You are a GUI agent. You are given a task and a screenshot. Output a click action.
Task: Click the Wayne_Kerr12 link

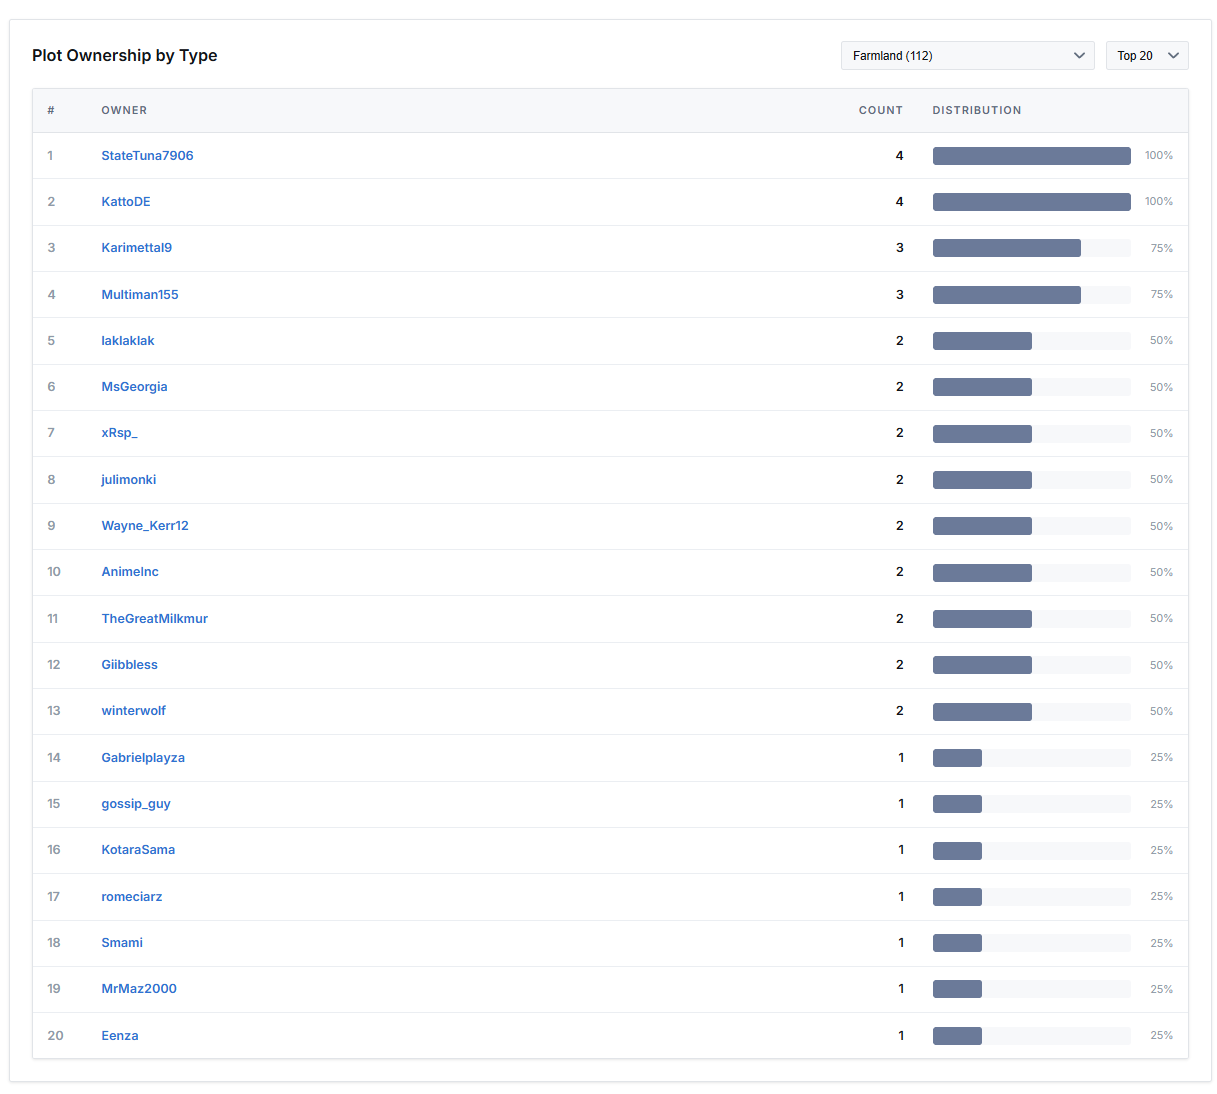[145, 526]
